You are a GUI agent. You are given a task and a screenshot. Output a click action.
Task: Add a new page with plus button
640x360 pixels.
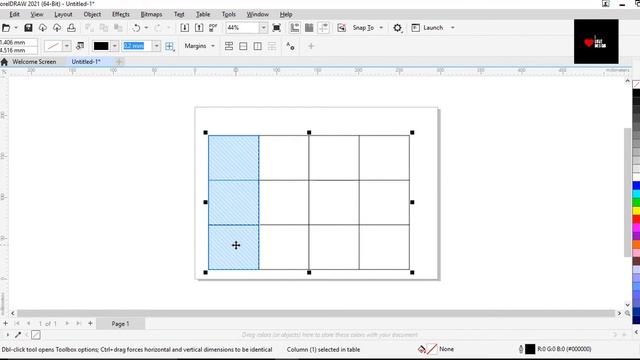pos(90,323)
